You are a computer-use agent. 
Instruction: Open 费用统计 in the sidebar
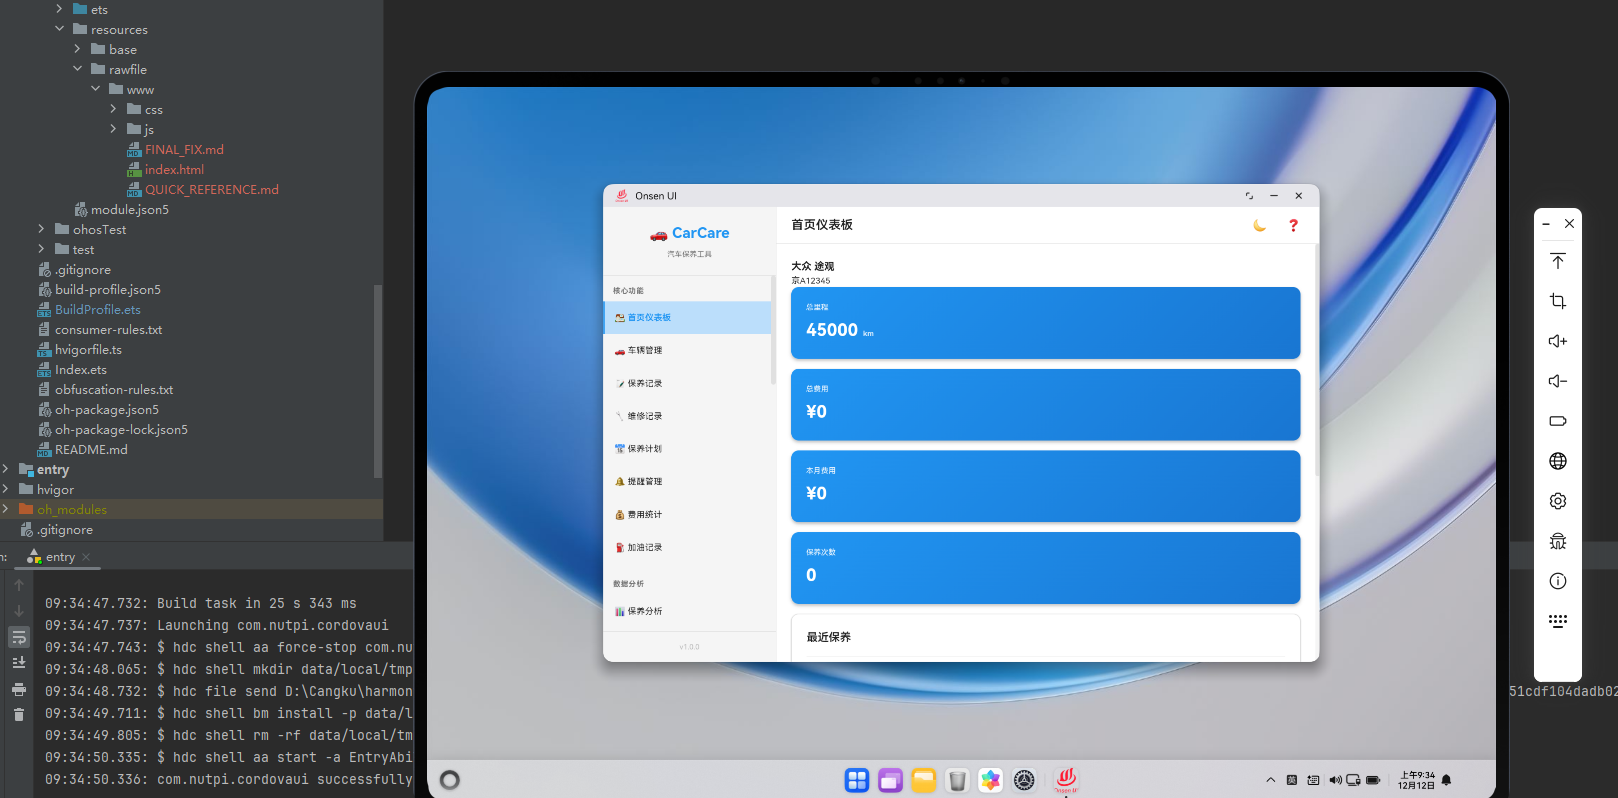(687, 515)
